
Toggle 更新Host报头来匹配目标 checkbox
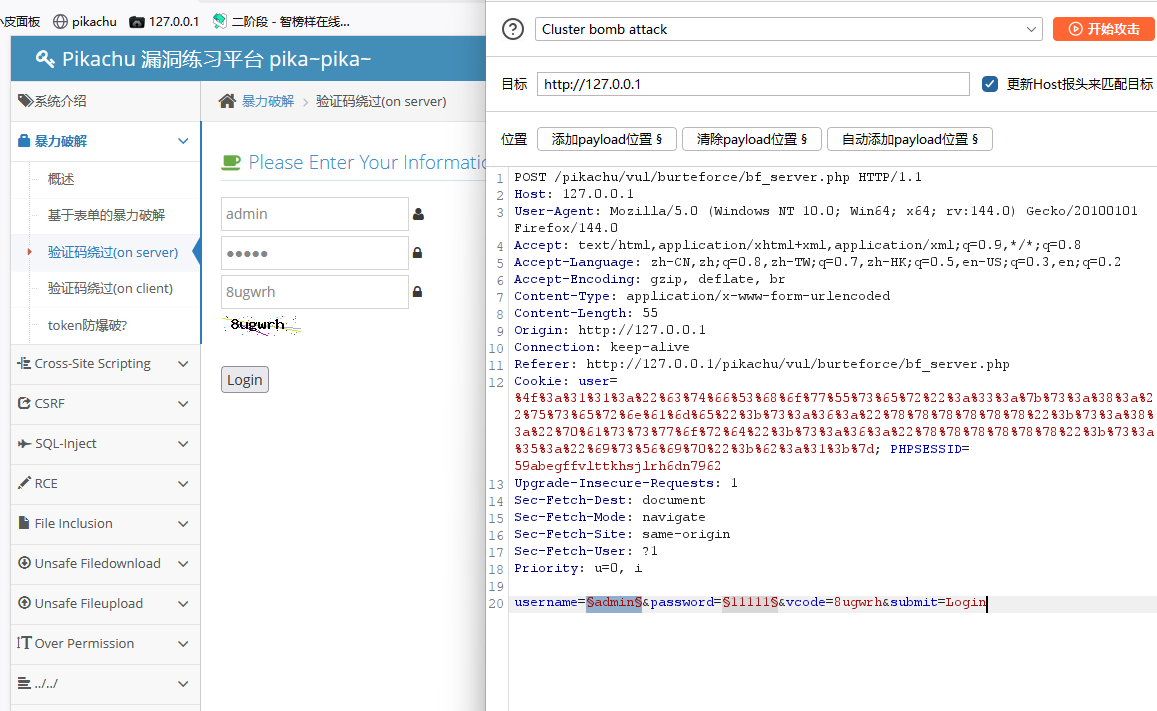pos(990,84)
